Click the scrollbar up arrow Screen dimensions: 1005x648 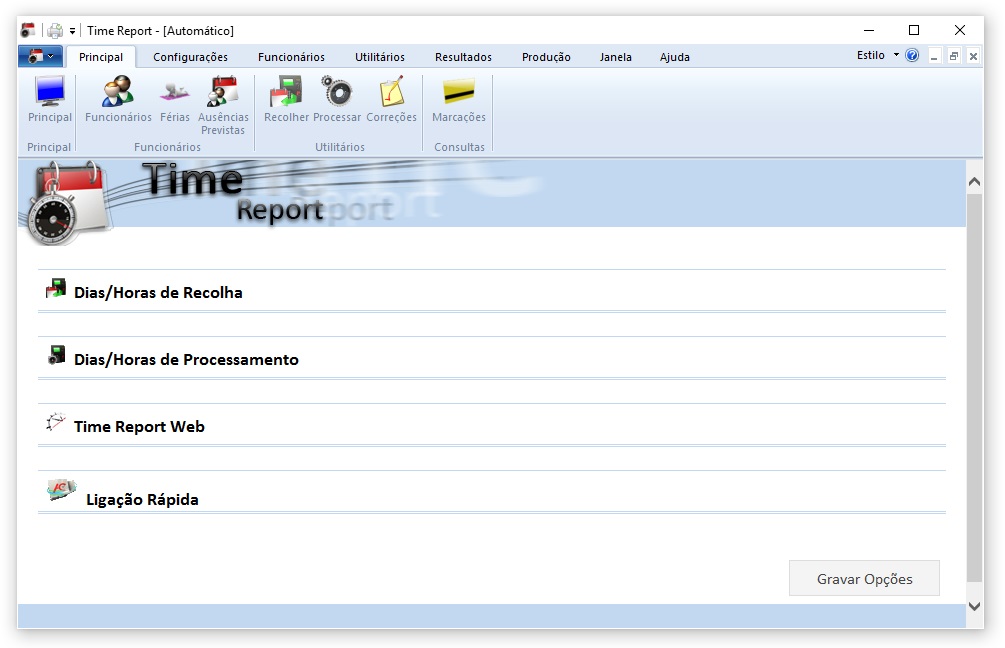pyautogui.click(x=974, y=182)
